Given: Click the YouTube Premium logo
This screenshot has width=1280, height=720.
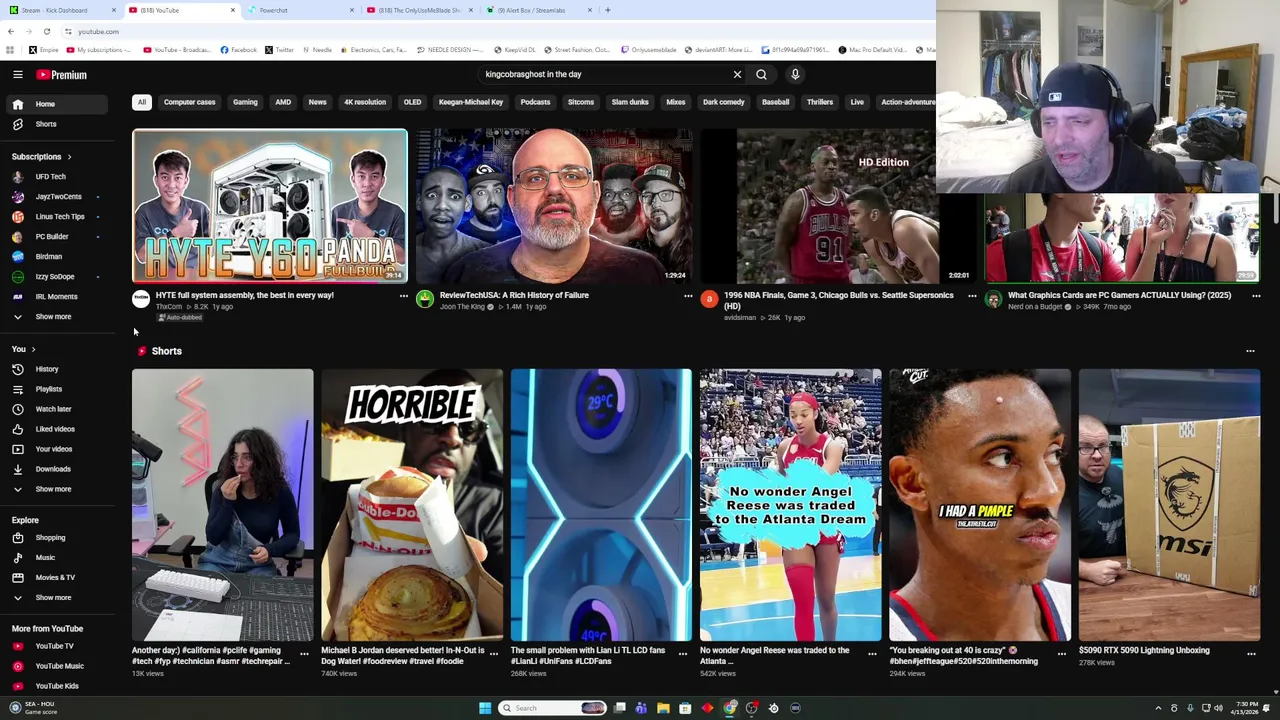Looking at the screenshot, I should pos(62,75).
